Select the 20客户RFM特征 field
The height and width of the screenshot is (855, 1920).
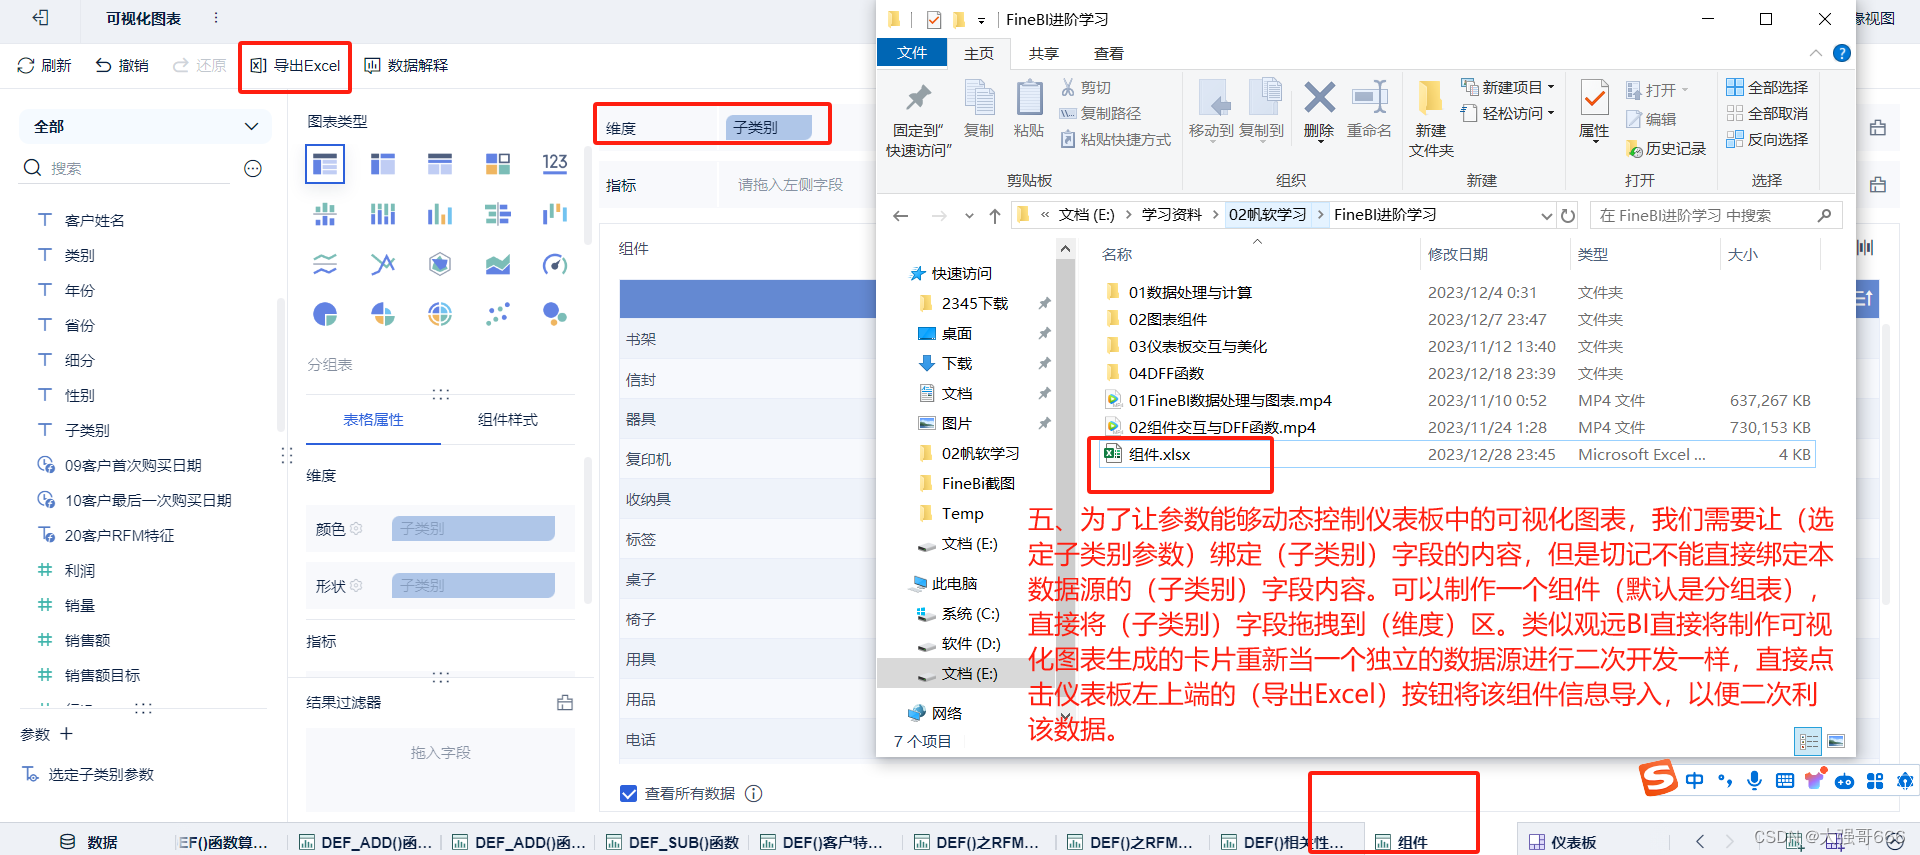119,535
